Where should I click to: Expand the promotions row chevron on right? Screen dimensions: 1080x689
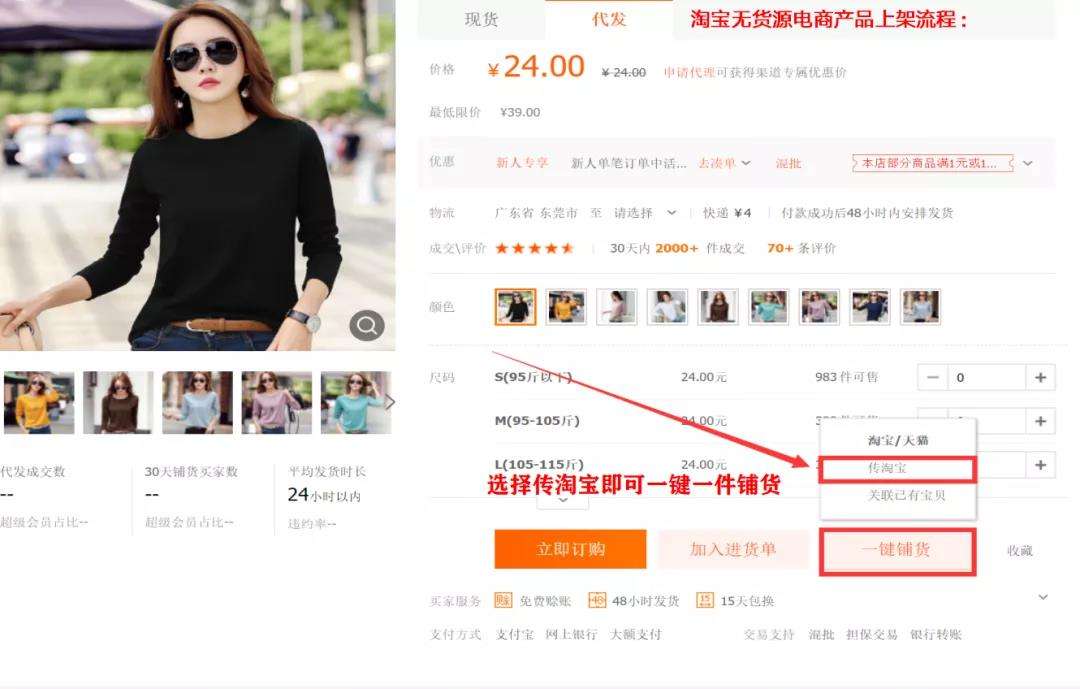pyautogui.click(x=1027, y=163)
